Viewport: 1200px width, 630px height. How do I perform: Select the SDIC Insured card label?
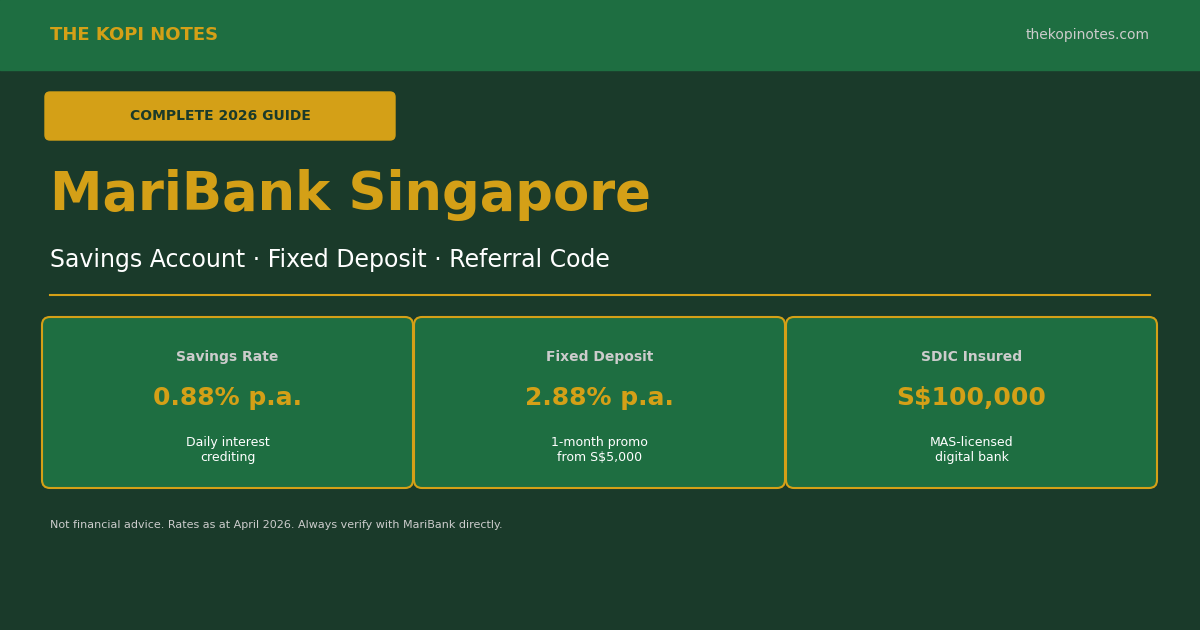(971, 357)
